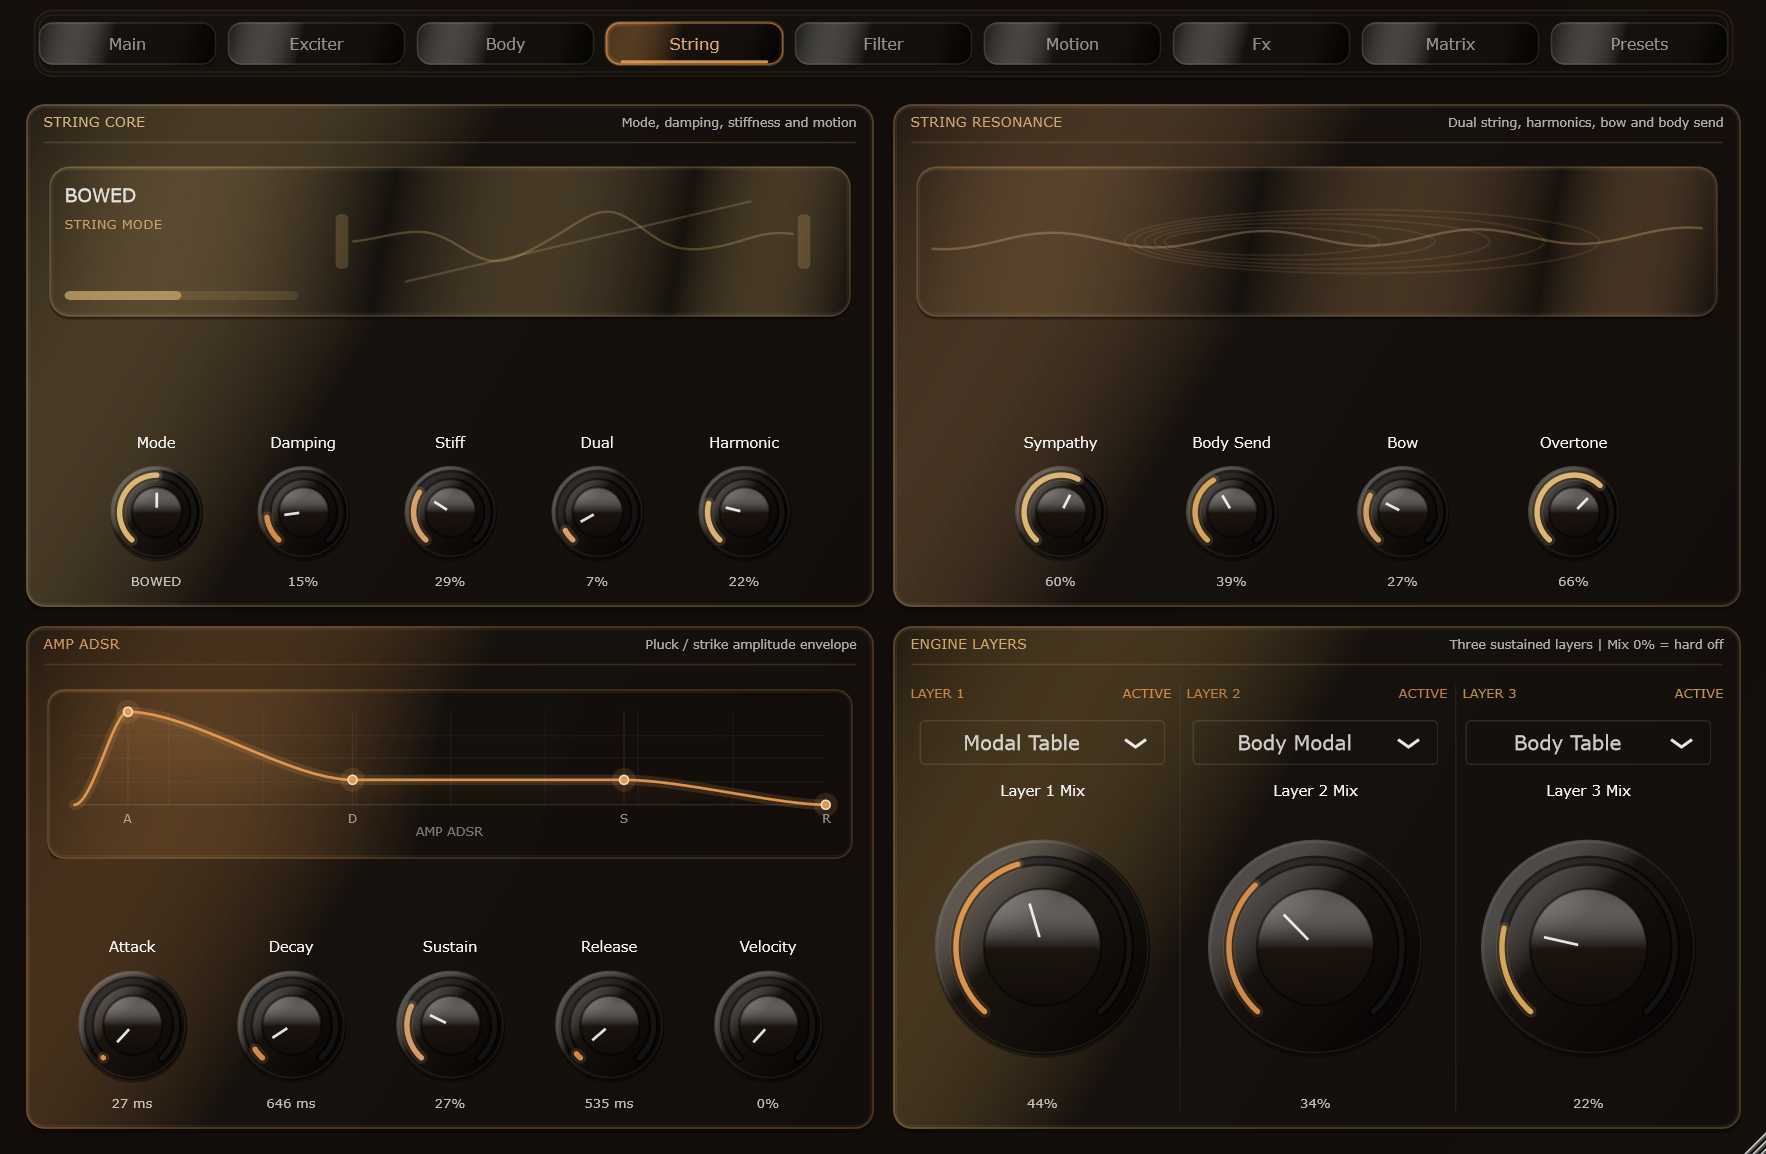Open the Body Modal dropdown for Layer 2

(1315, 743)
